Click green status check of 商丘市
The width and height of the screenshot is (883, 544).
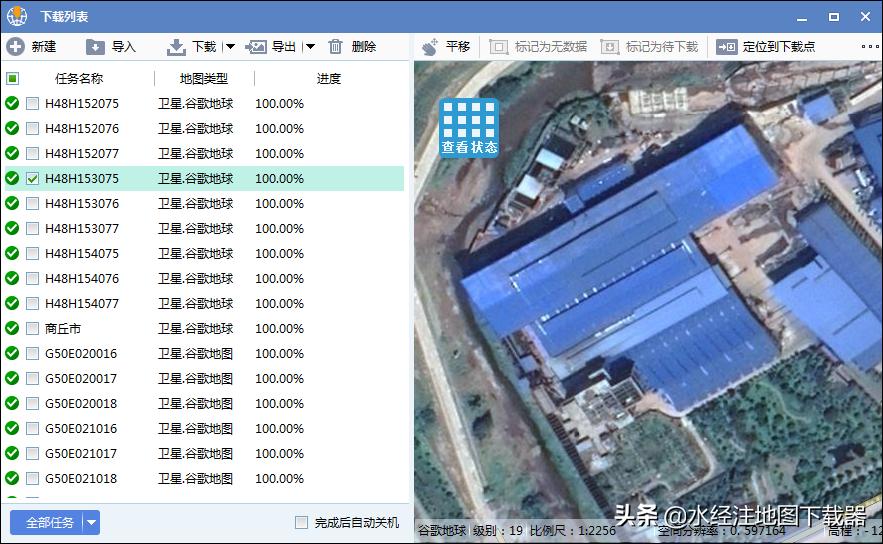point(12,328)
